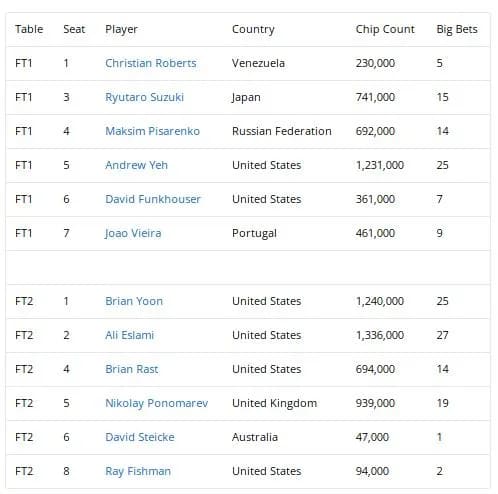The height and width of the screenshot is (494, 498).
Task: Open Christian Roberts player profile link
Action: click(x=151, y=63)
